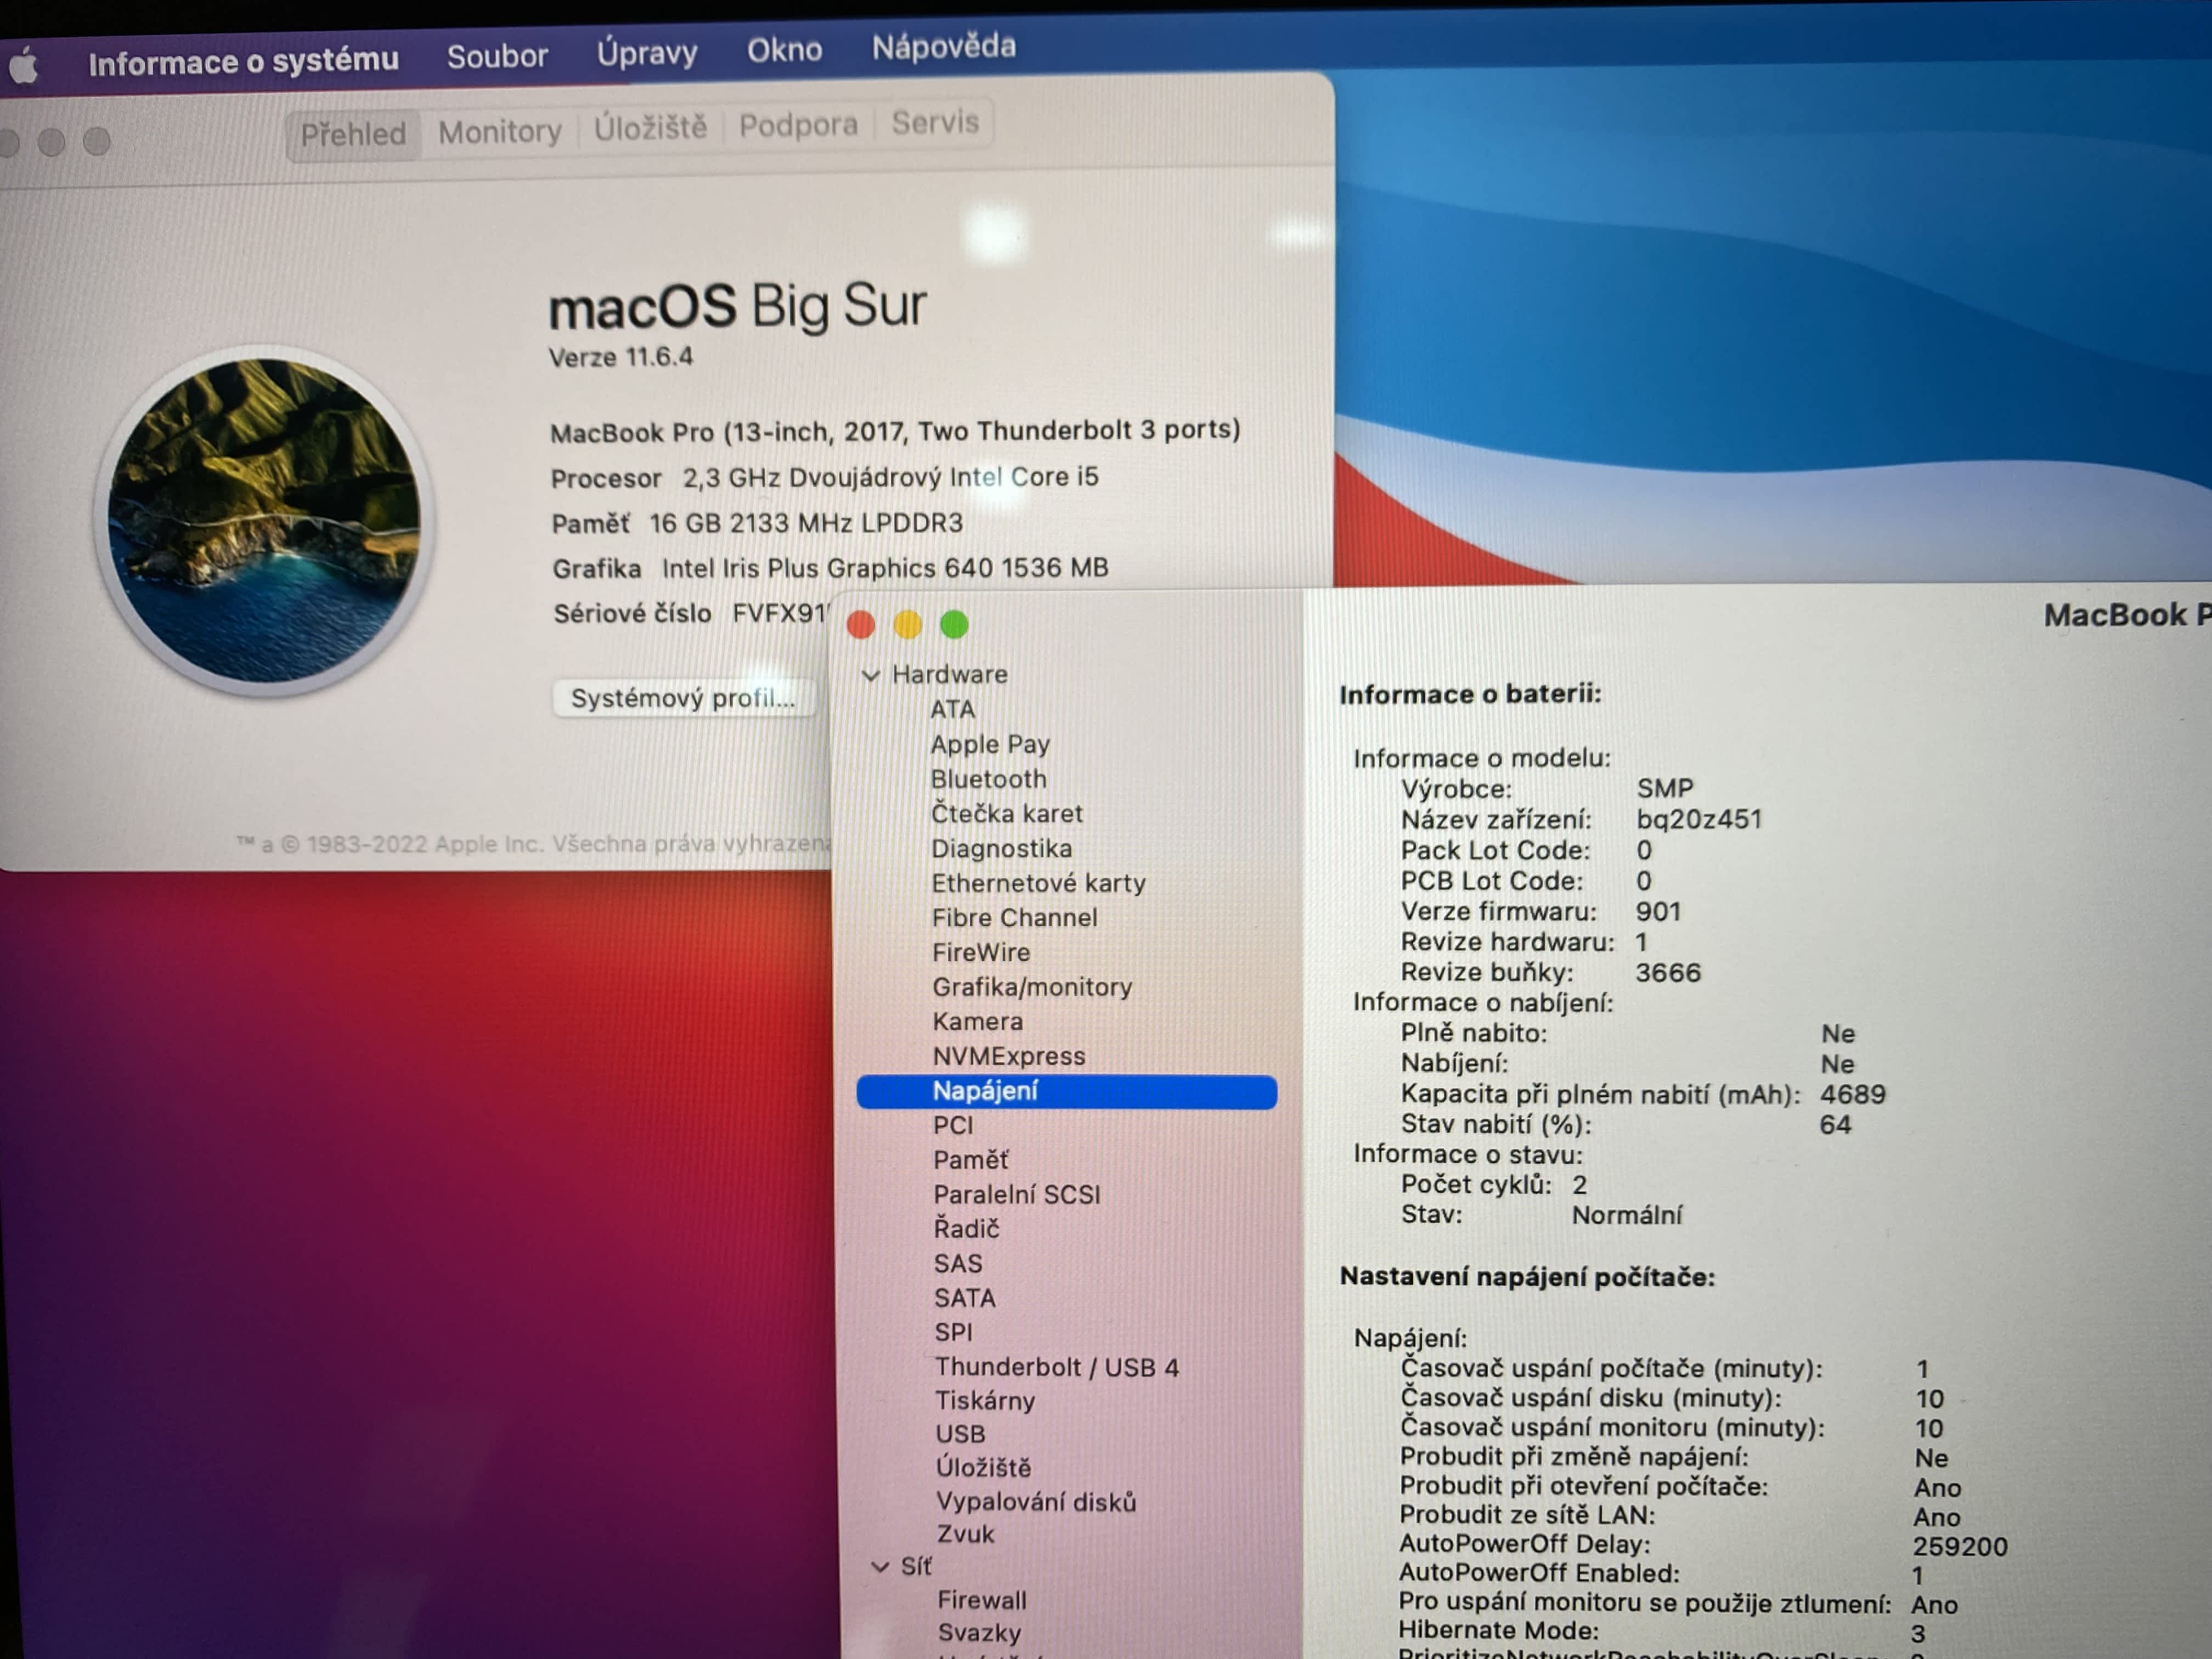Switch to the Úložiště tab
Screen dimensions: 2212x1659
650,127
